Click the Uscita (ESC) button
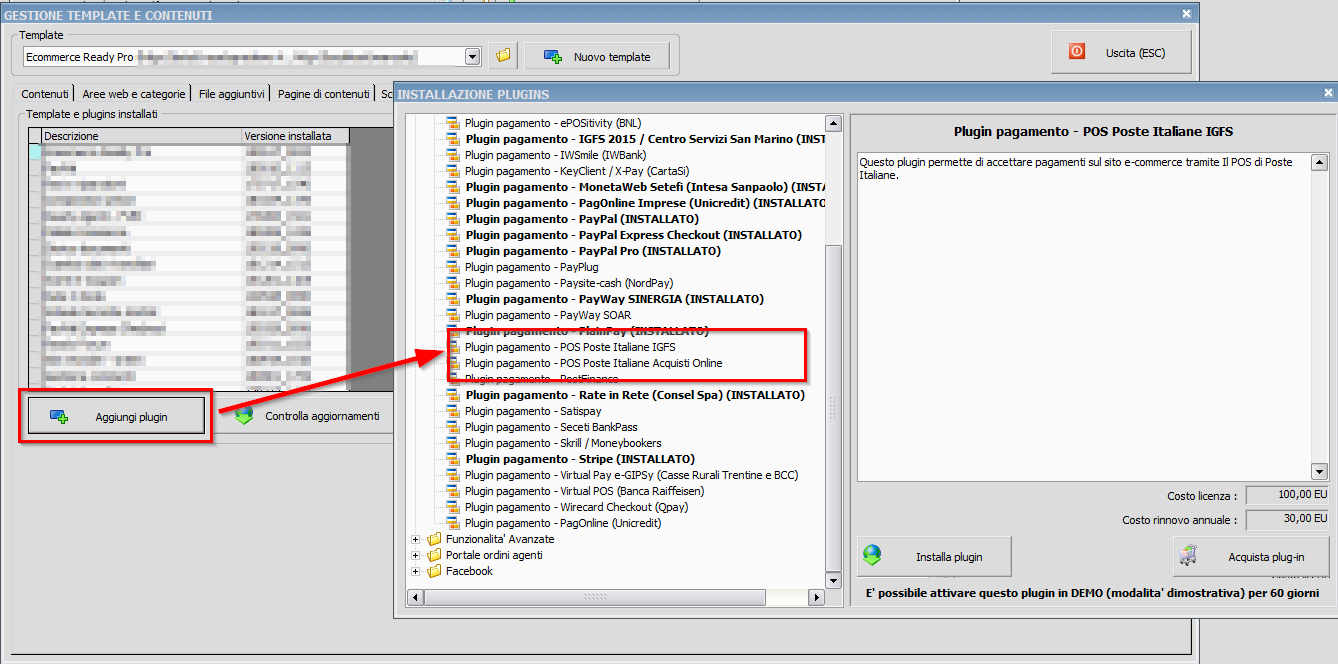 (x=1121, y=52)
